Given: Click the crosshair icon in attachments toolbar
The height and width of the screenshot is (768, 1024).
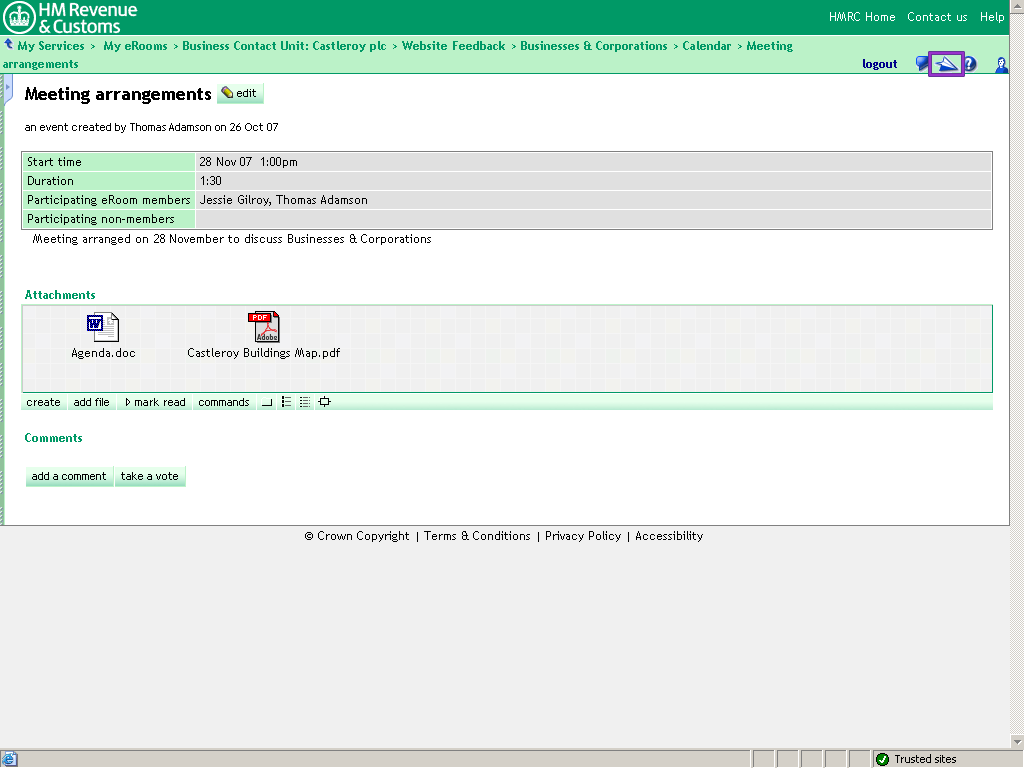Looking at the screenshot, I should pos(324,402).
